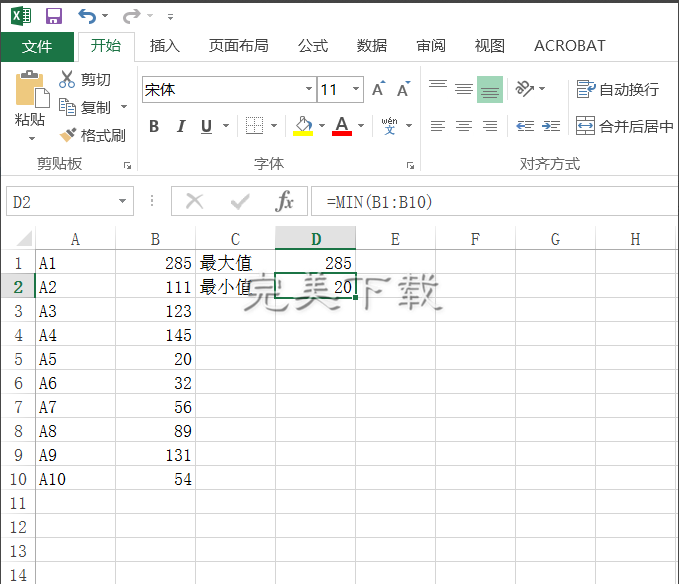The image size is (679, 584).
Task: Expand the font color dropdown arrow
Action: (361, 126)
